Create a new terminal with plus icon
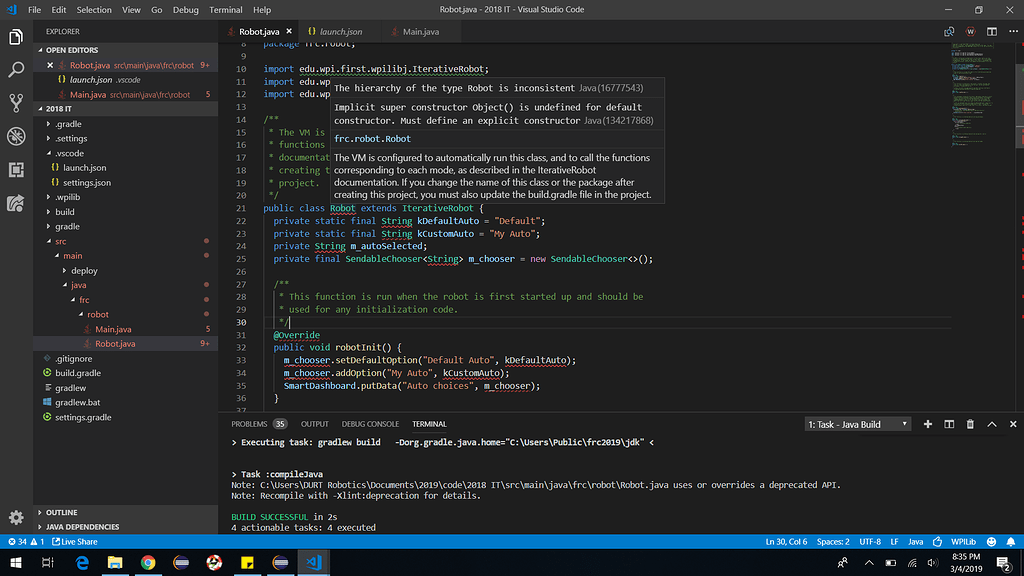 click(927, 424)
